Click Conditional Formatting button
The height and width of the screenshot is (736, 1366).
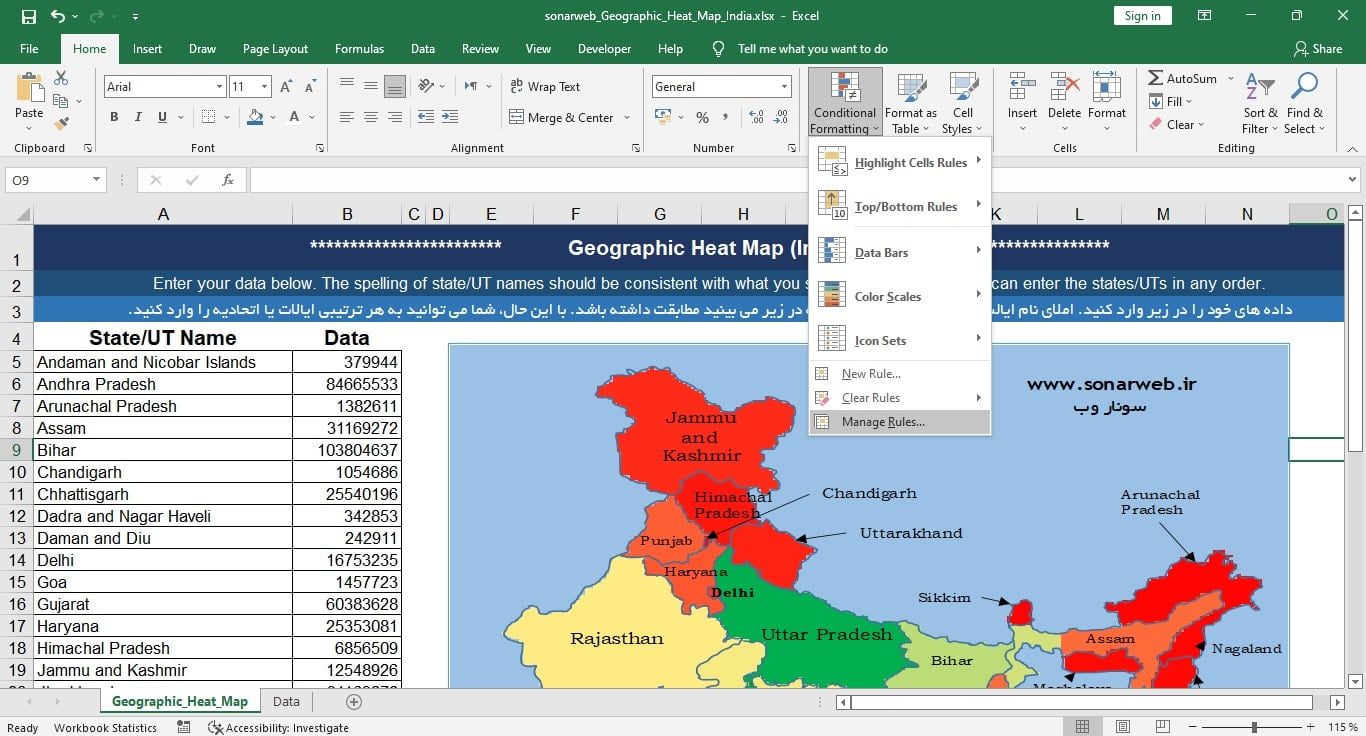click(x=845, y=103)
